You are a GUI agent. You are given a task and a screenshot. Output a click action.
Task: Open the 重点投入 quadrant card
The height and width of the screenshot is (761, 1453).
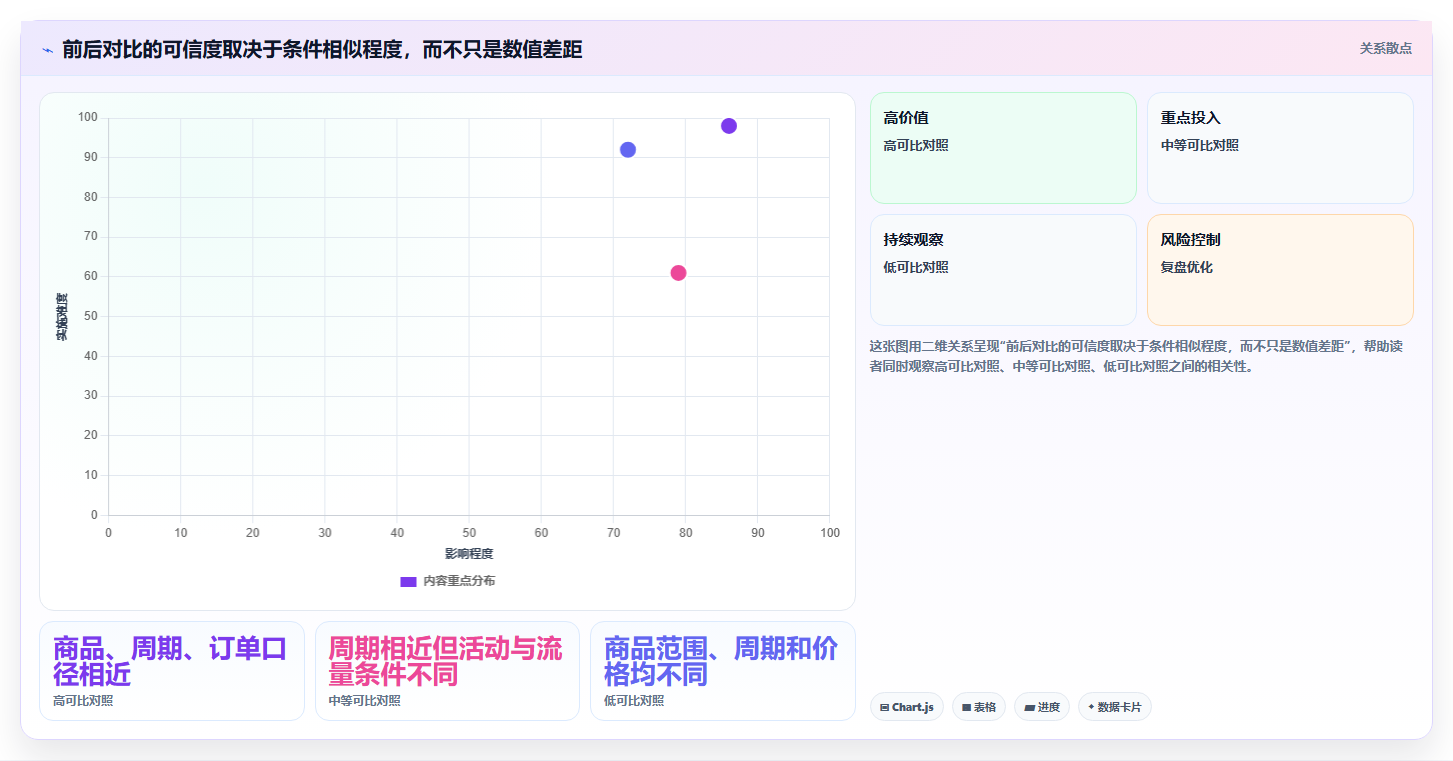click(x=1280, y=148)
